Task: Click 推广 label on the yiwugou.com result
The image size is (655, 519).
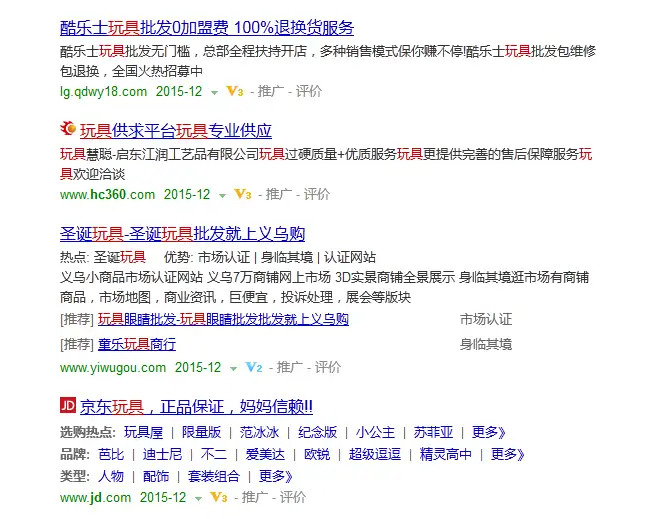Action: point(289,367)
